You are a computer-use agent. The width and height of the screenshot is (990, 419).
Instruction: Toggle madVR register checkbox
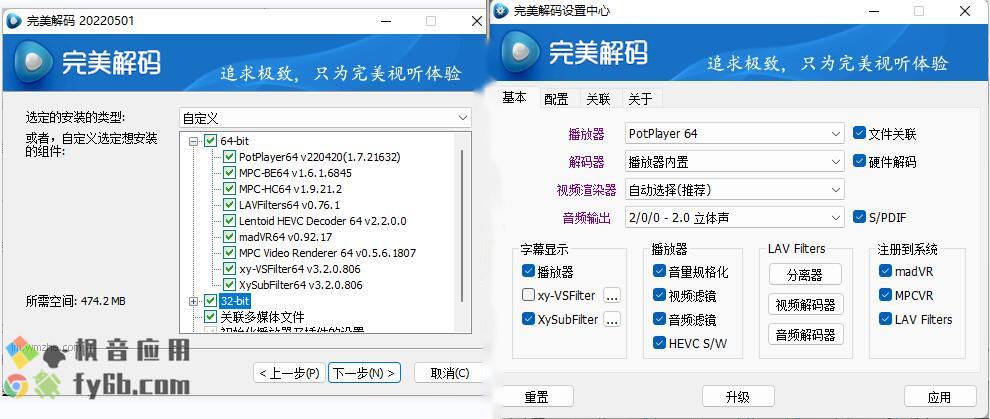pos(885,271)
